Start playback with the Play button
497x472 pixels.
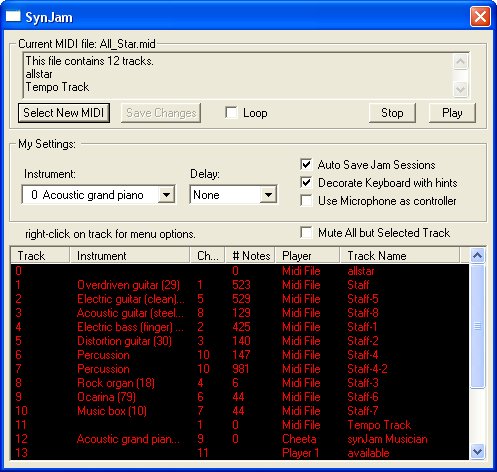[452, 113]
